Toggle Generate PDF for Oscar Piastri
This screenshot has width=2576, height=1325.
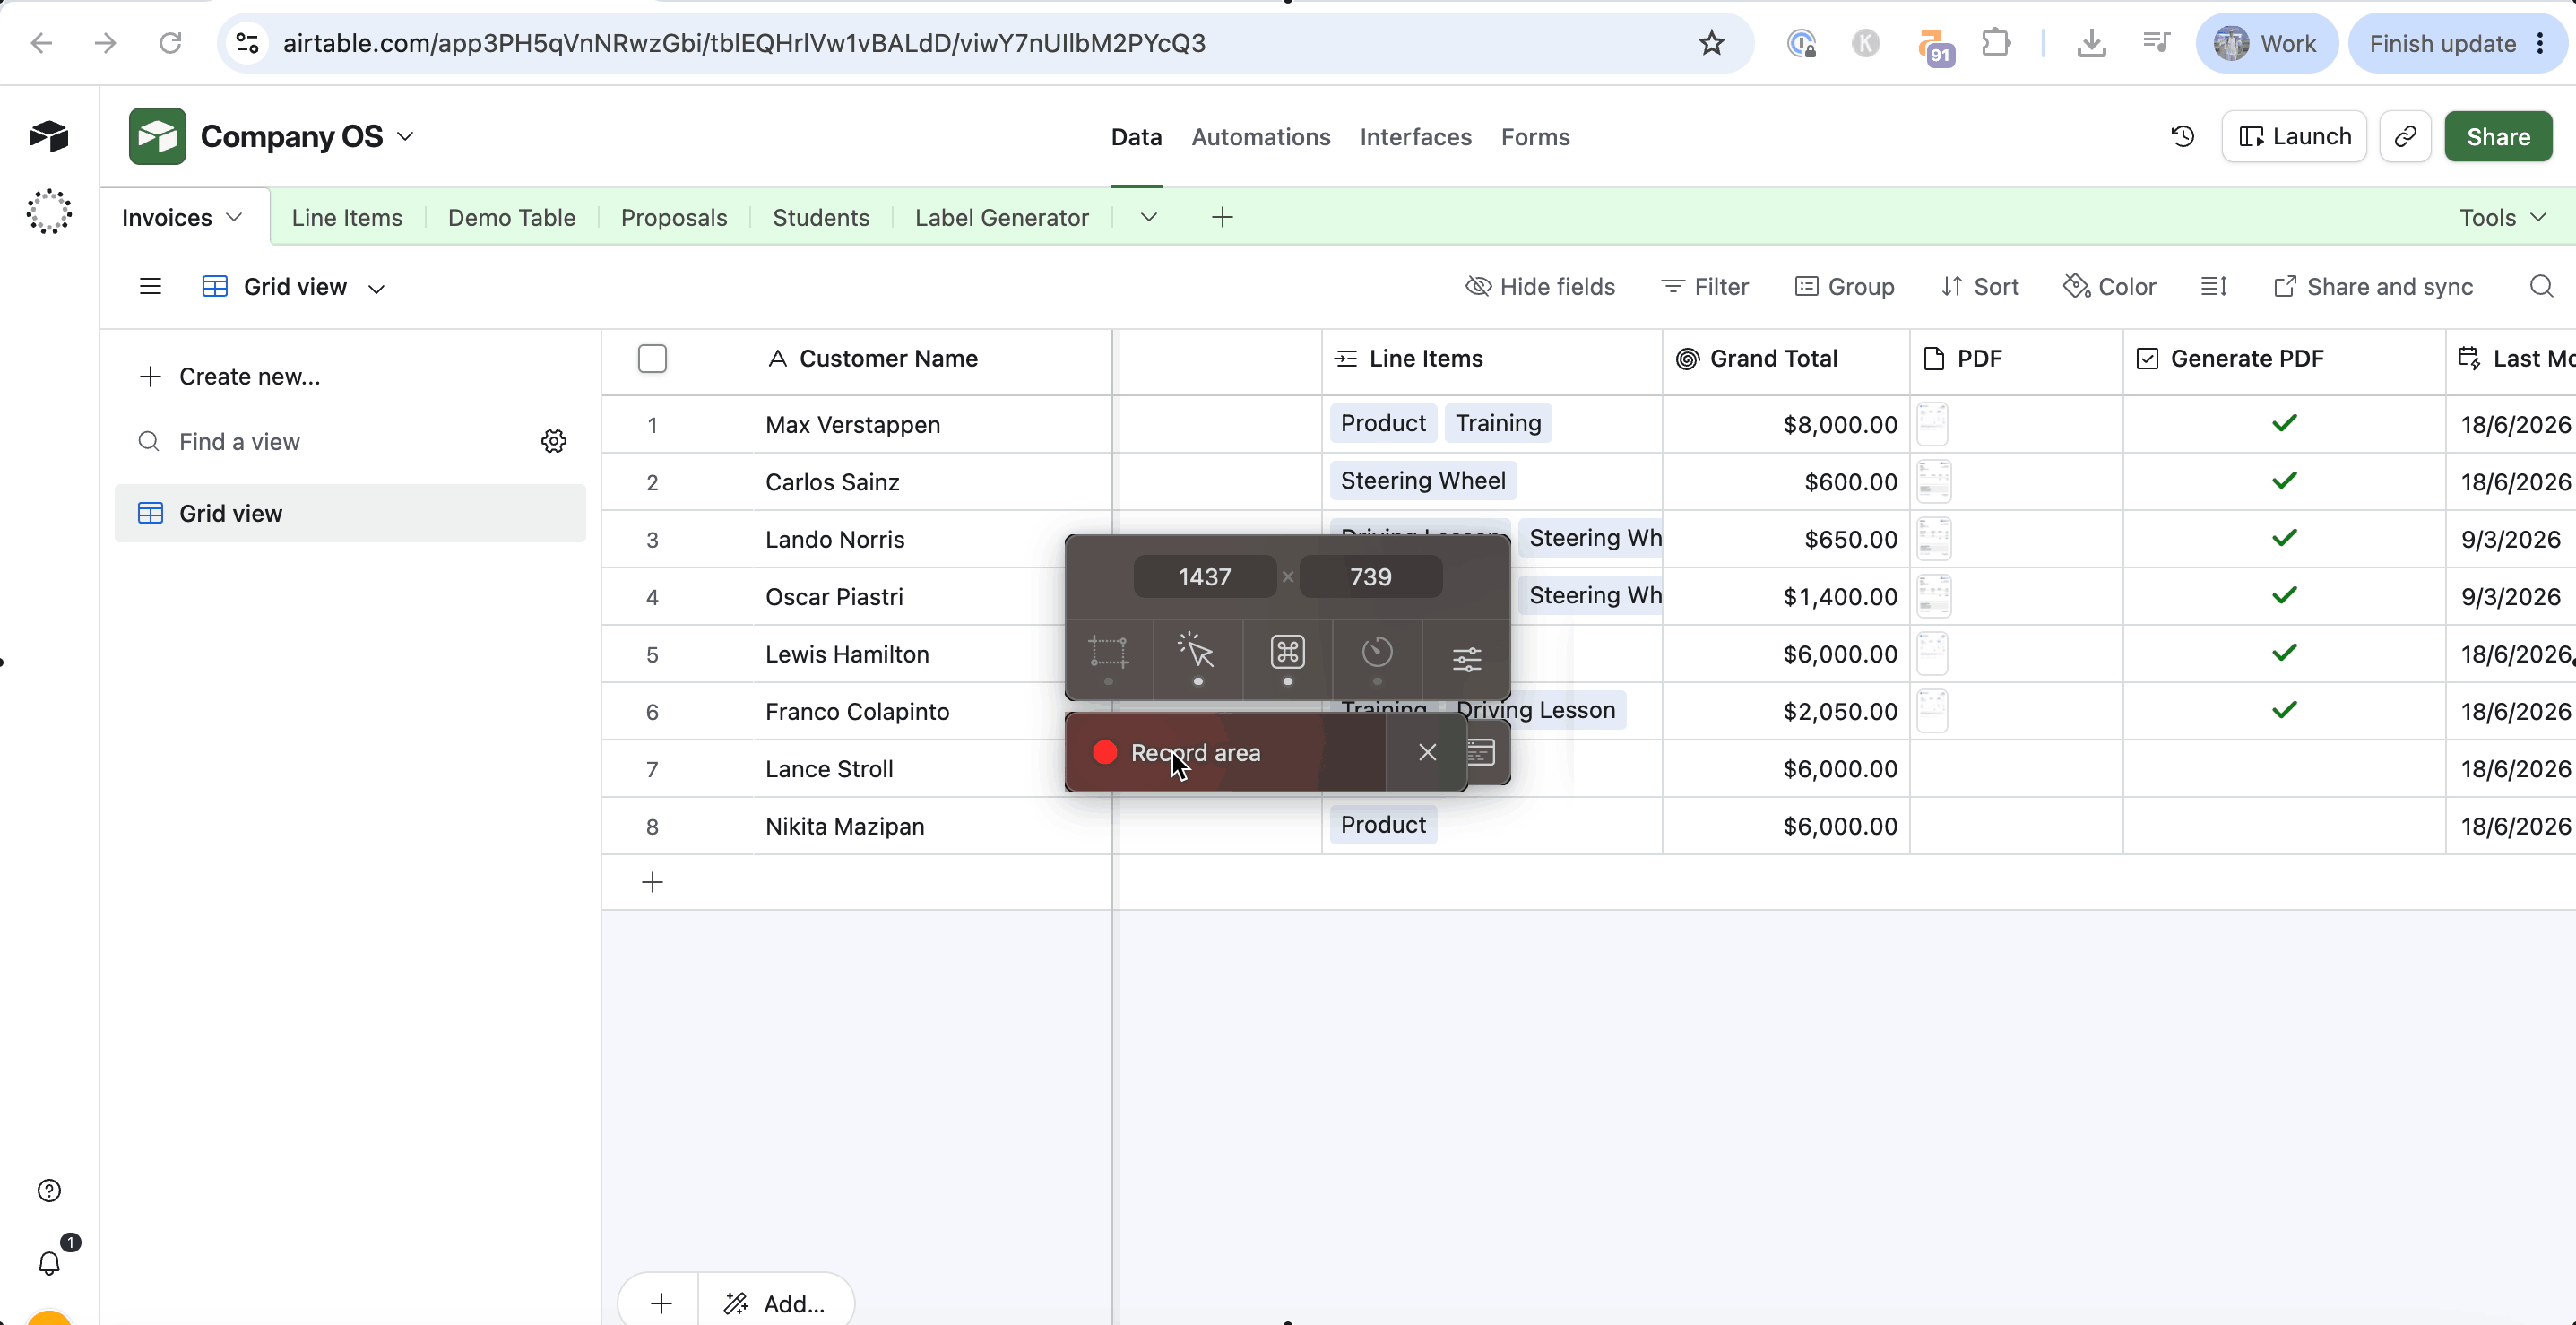(x=2284, y=595)
